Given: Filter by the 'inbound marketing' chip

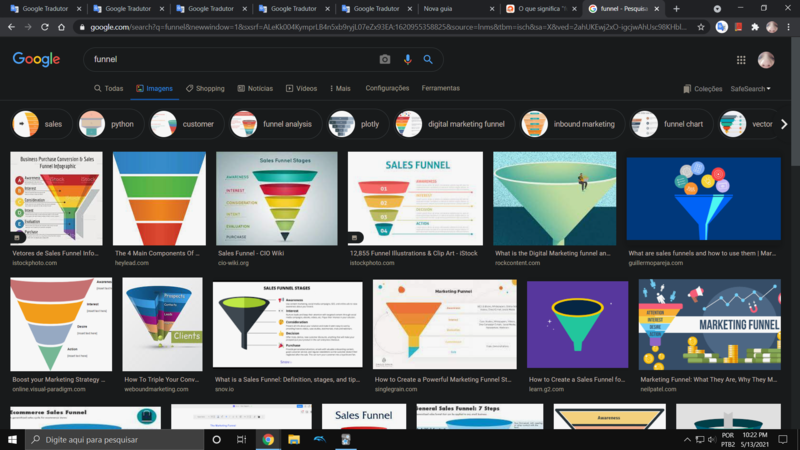Looking at the screenshot, I should [572, 124].
